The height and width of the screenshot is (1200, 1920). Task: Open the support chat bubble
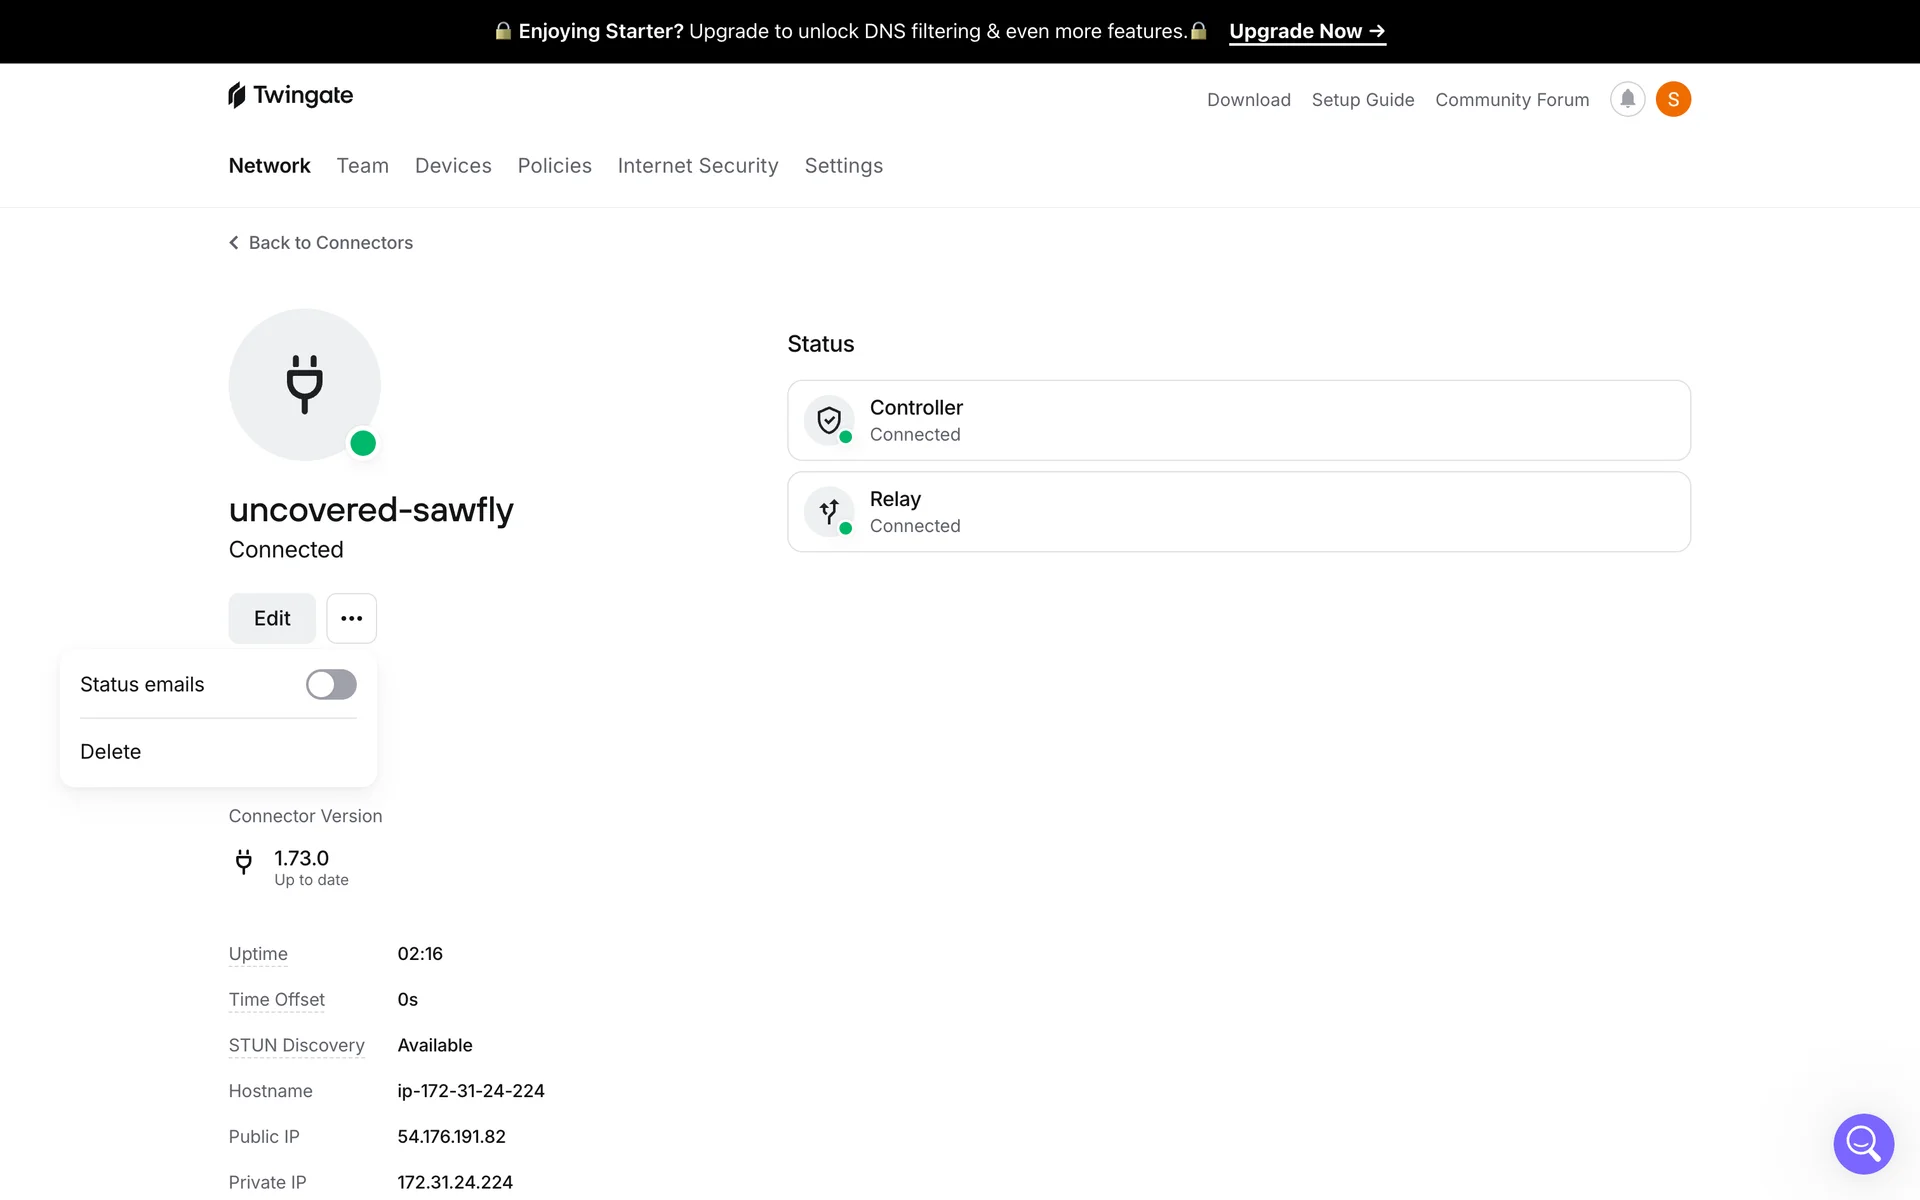click(1863, 1143)
